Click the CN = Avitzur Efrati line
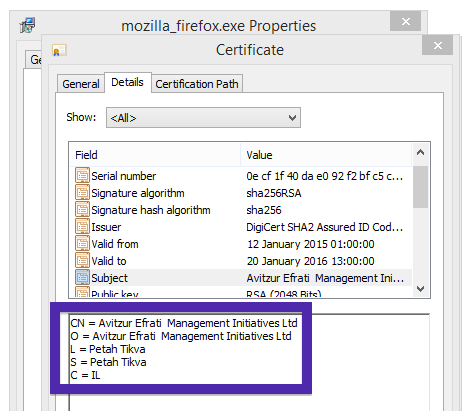This screenshot has height=411, width=474. [184, 323]
